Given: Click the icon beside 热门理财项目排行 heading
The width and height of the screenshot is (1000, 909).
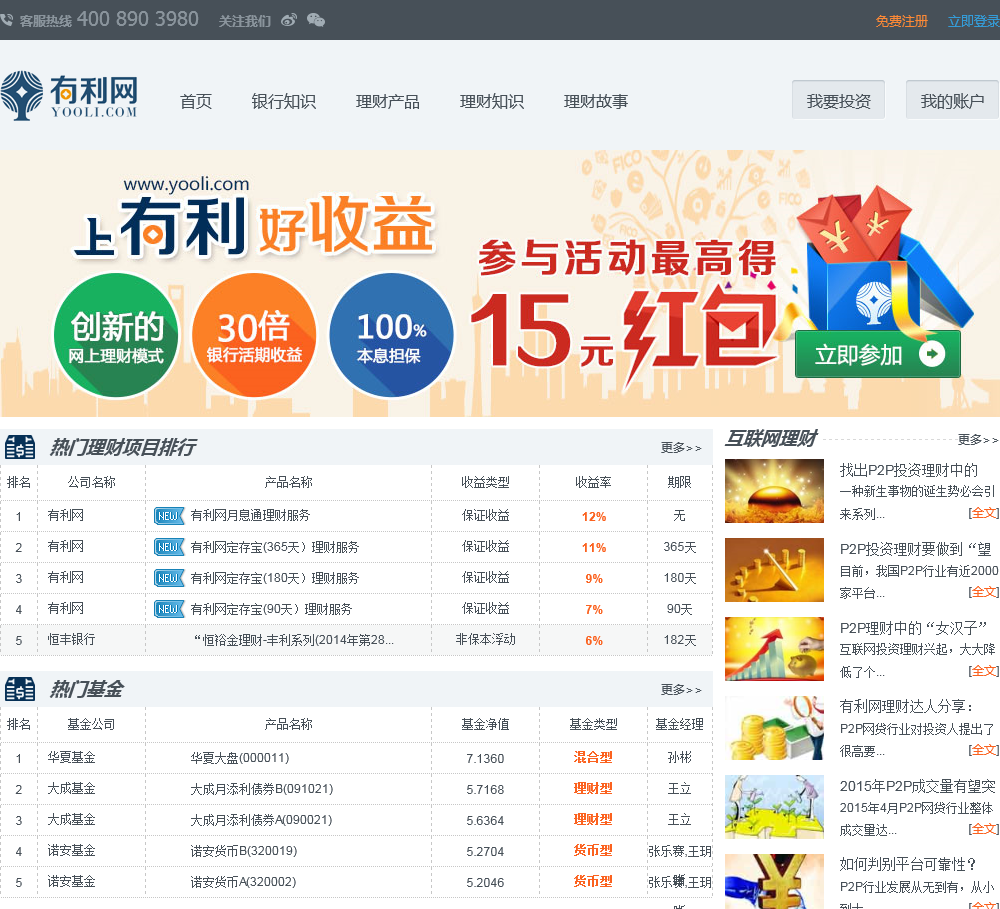Looking at the screenshot, I should coord(20,447).
